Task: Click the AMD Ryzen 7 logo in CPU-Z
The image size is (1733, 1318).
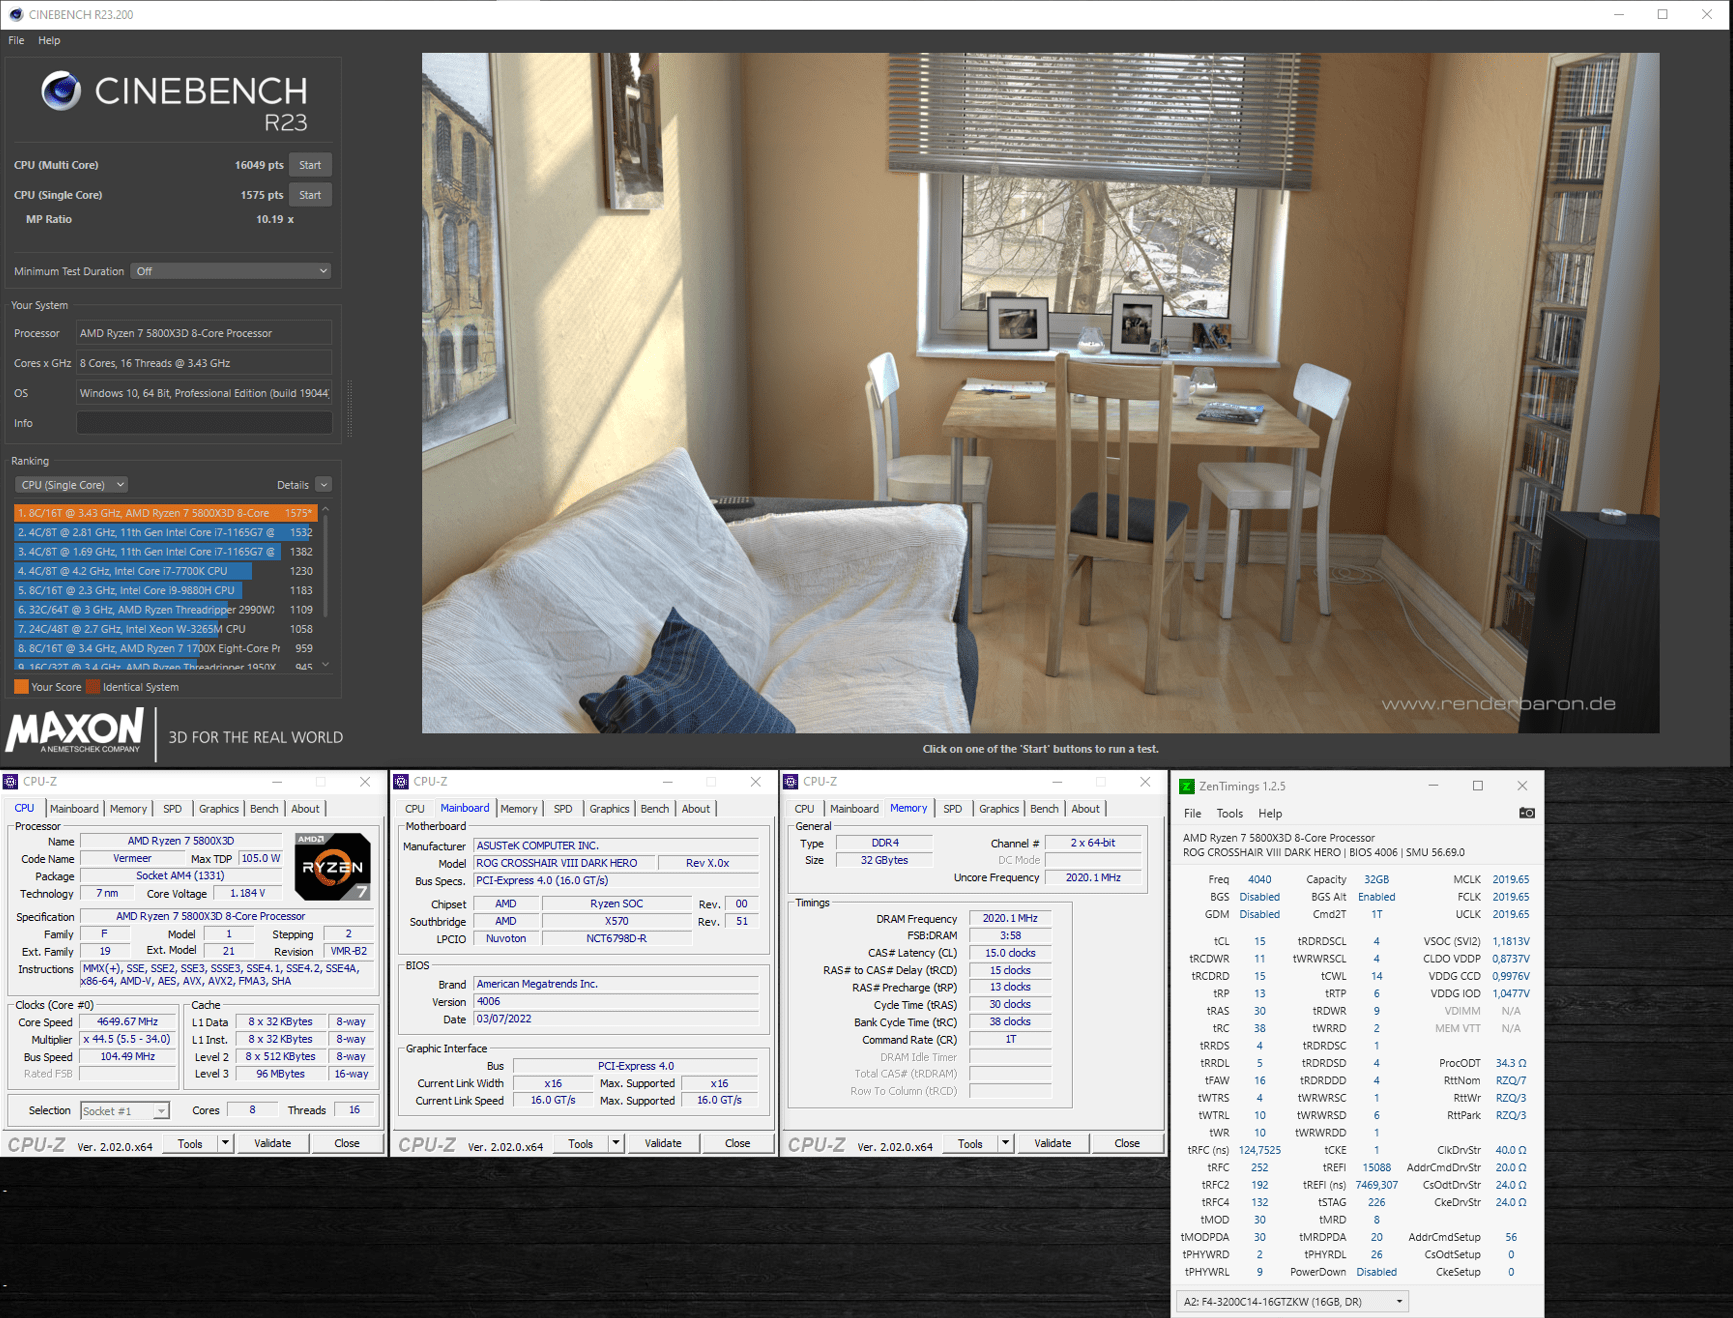Action: tap(333, 866)
